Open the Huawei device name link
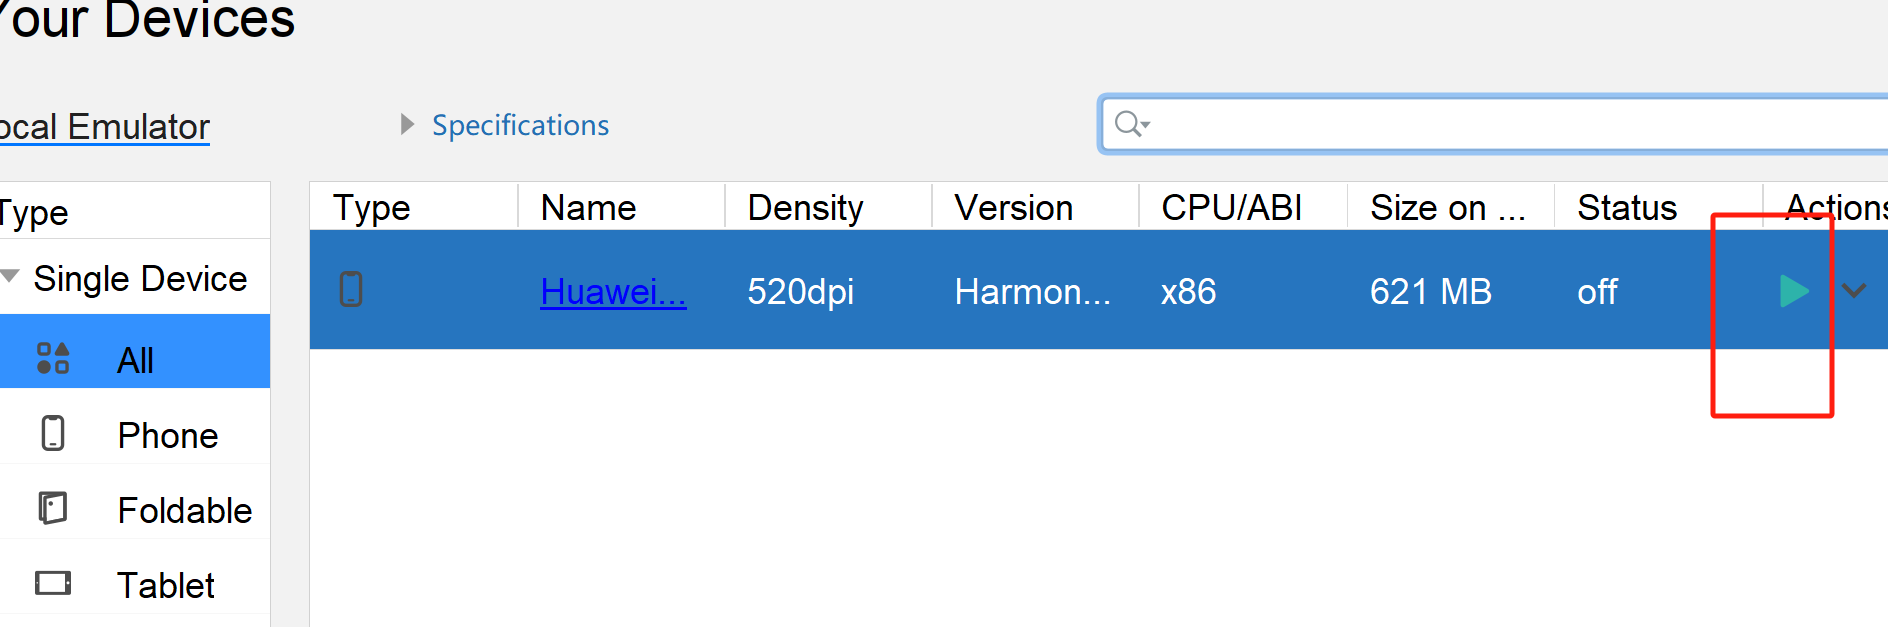 612,292
